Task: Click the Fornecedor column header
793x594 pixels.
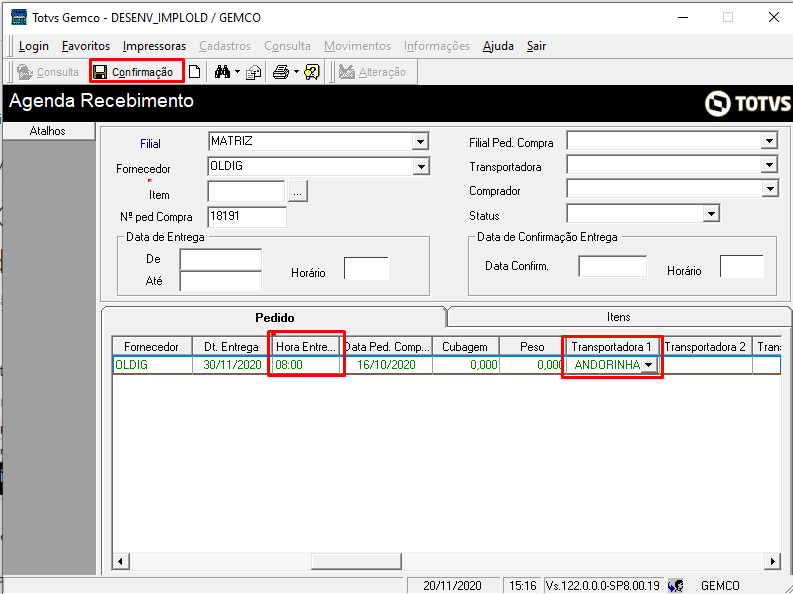Action: pos(152,347)
